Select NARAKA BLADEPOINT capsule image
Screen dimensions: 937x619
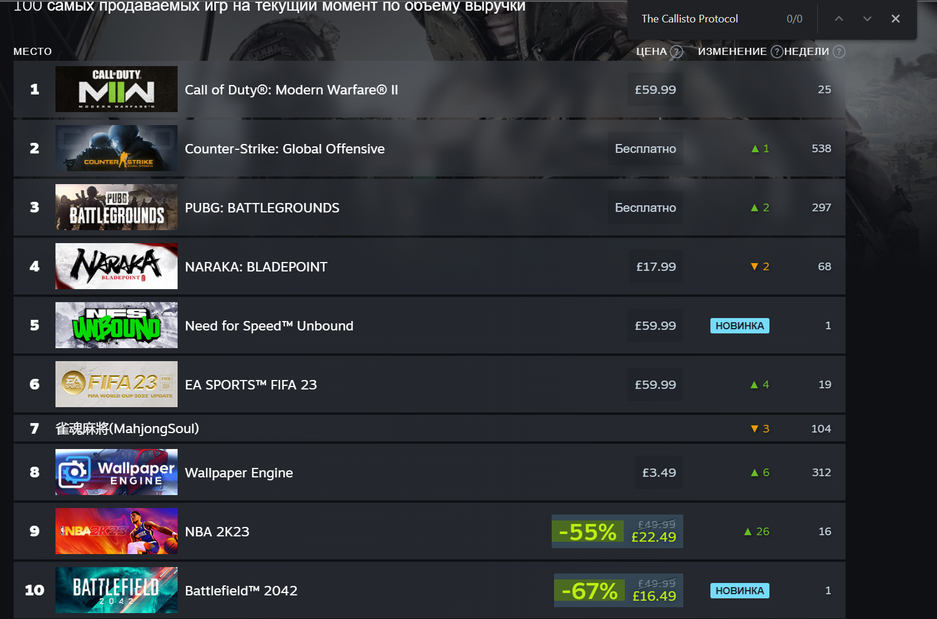coord(117,266)
